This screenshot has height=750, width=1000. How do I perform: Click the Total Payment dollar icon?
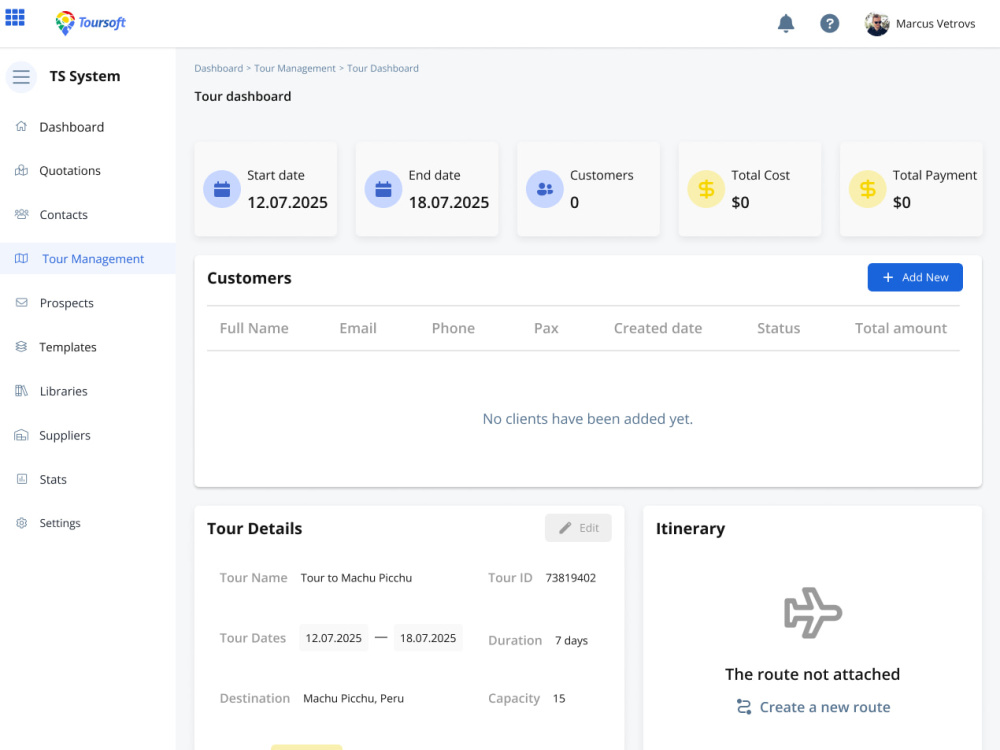pyautogui.click(x=867, y=189)
